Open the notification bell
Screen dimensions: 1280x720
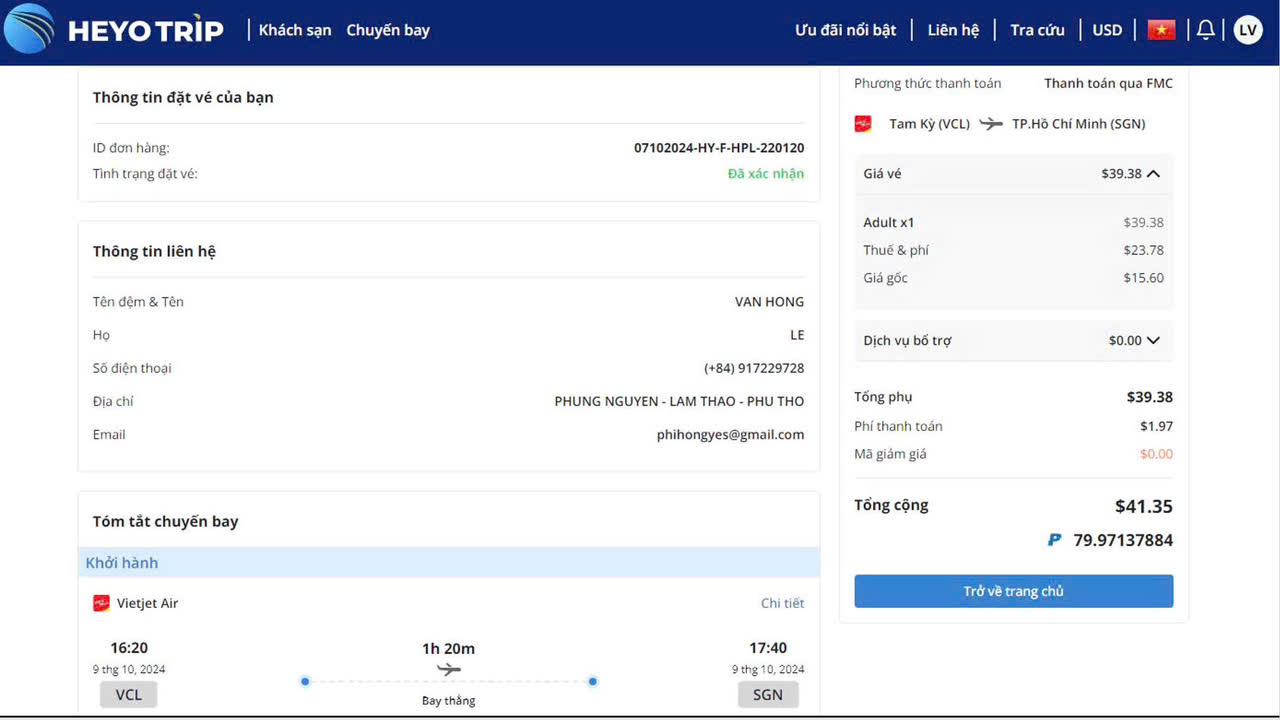1205,30
